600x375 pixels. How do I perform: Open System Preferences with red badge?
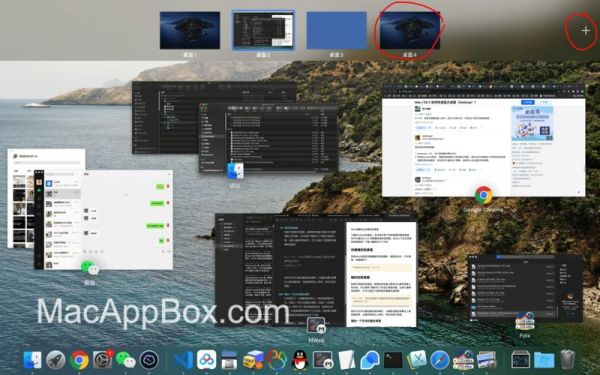click(103, 360)
